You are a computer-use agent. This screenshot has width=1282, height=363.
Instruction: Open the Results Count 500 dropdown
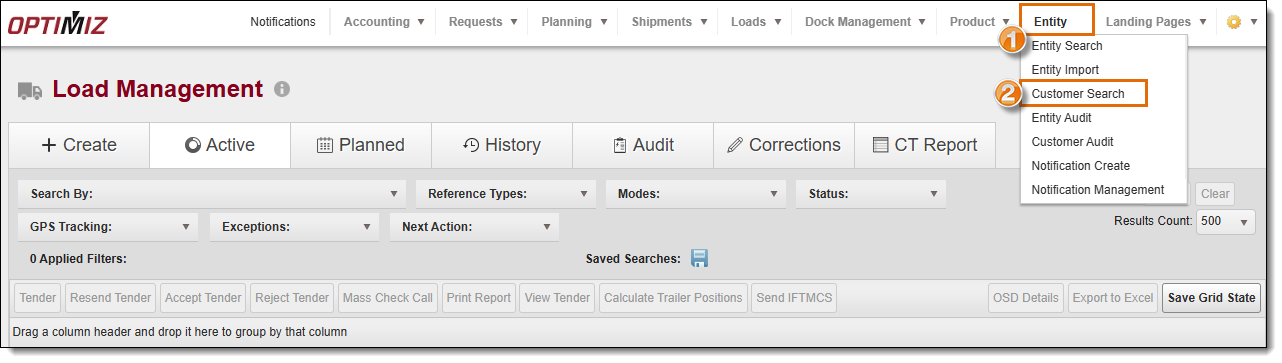point(1226,222)
